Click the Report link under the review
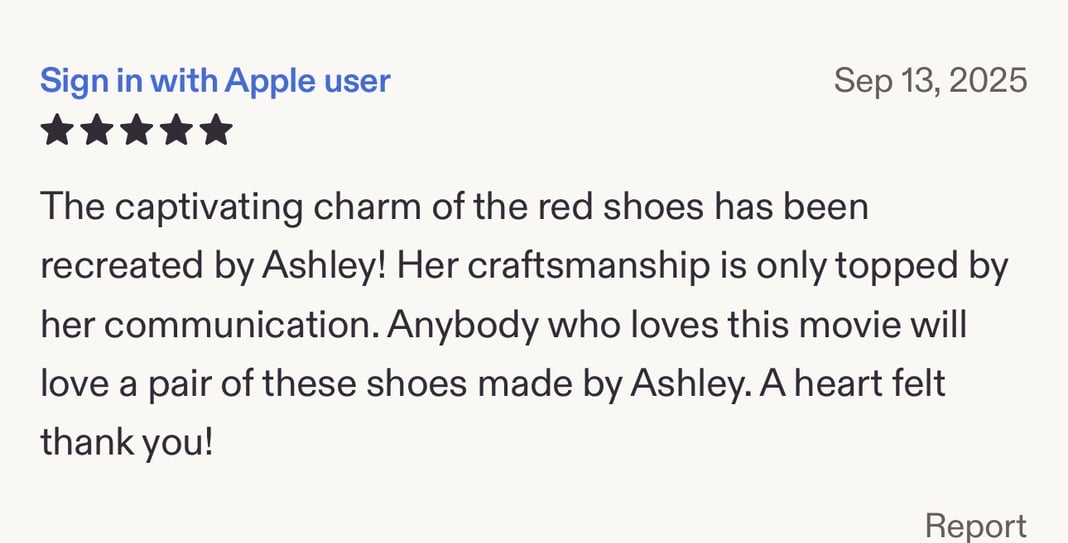Screen dimensions: 1068x543 pyautogui.click(x=975, y=525)
